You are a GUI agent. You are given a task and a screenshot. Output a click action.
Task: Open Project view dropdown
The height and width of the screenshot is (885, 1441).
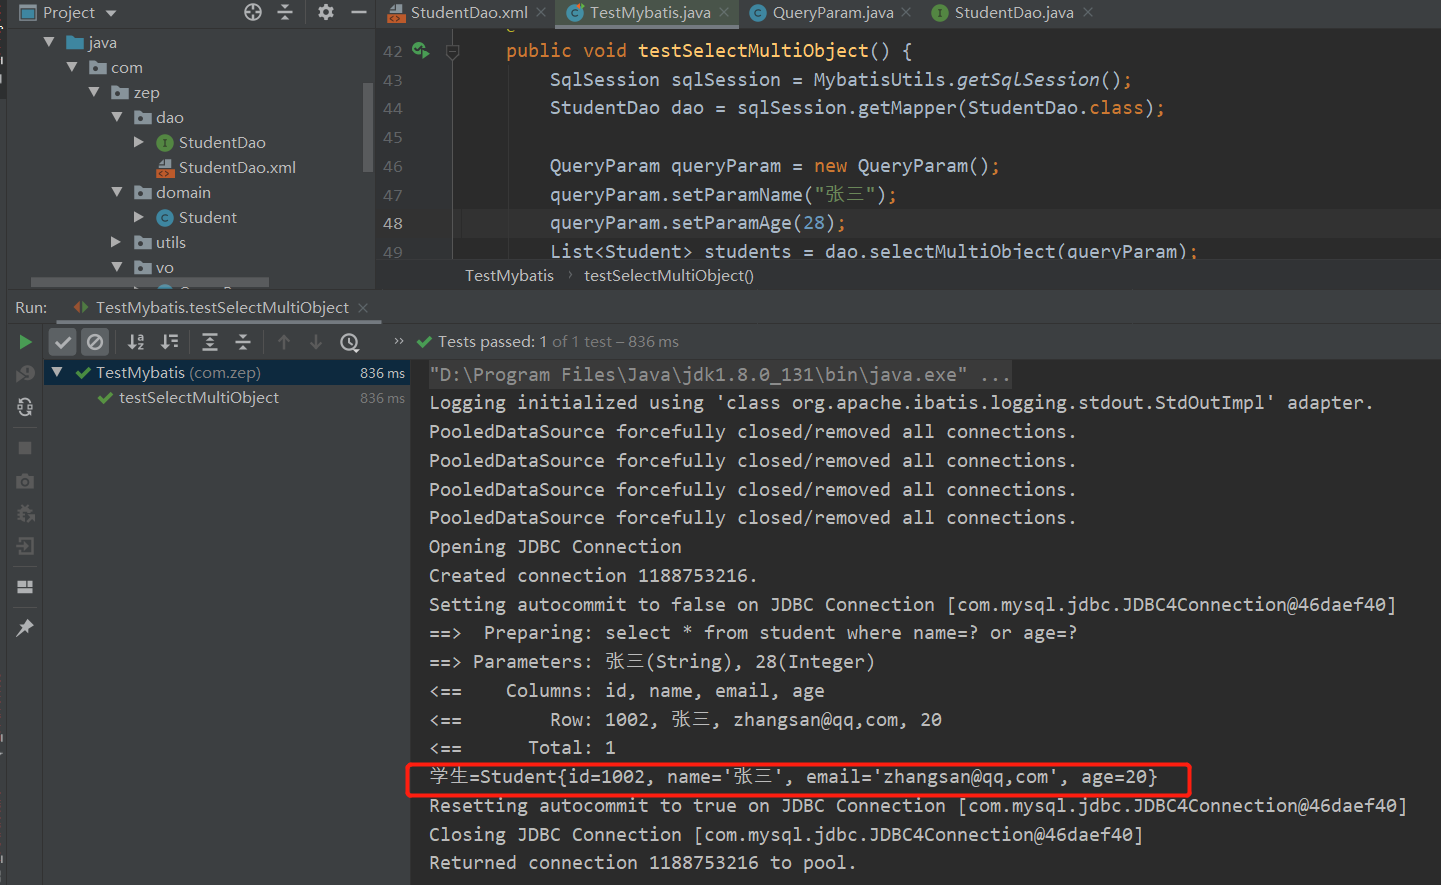tap(111, 14)
